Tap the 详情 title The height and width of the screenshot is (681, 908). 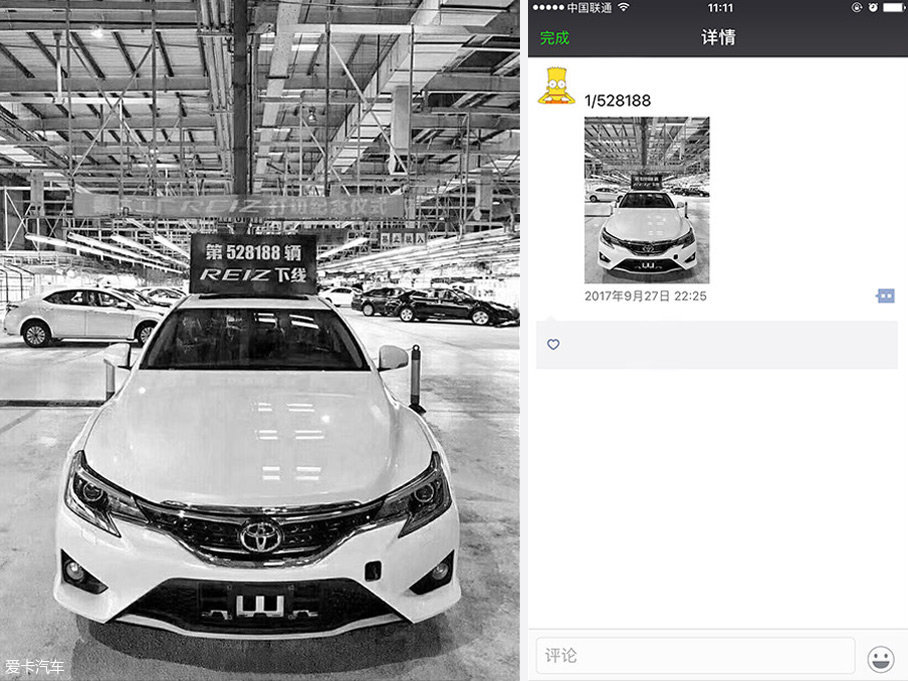pyautogui.click(x=718, y=38)
